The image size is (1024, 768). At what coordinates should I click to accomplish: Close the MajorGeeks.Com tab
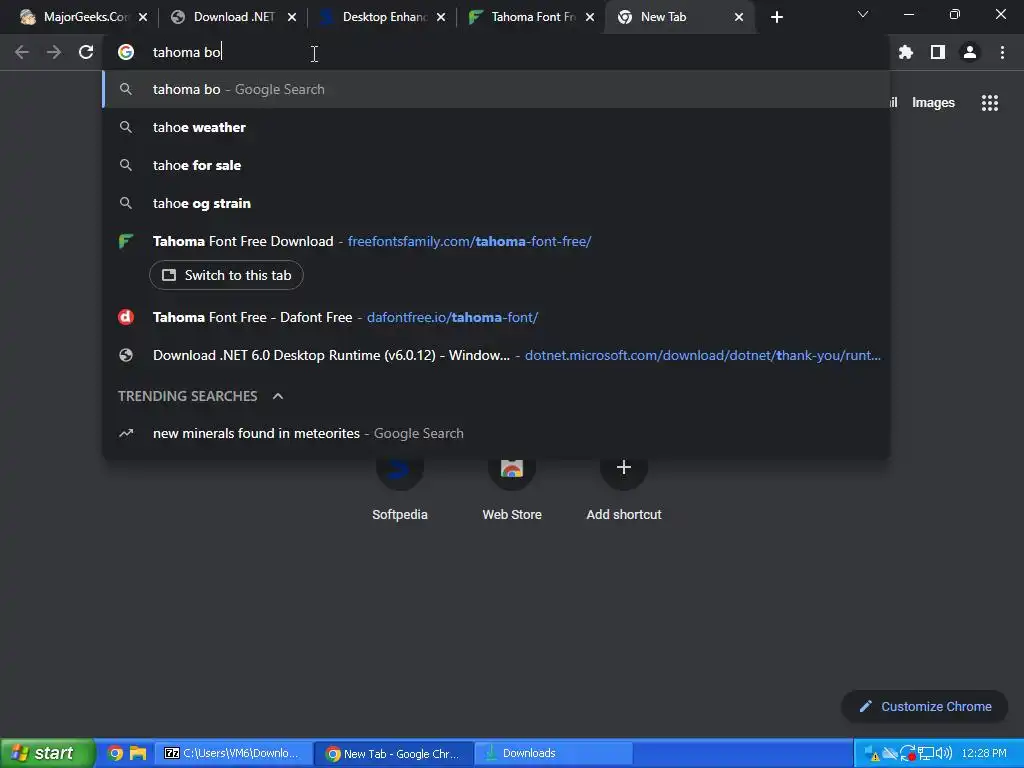(x=143, y=17)
